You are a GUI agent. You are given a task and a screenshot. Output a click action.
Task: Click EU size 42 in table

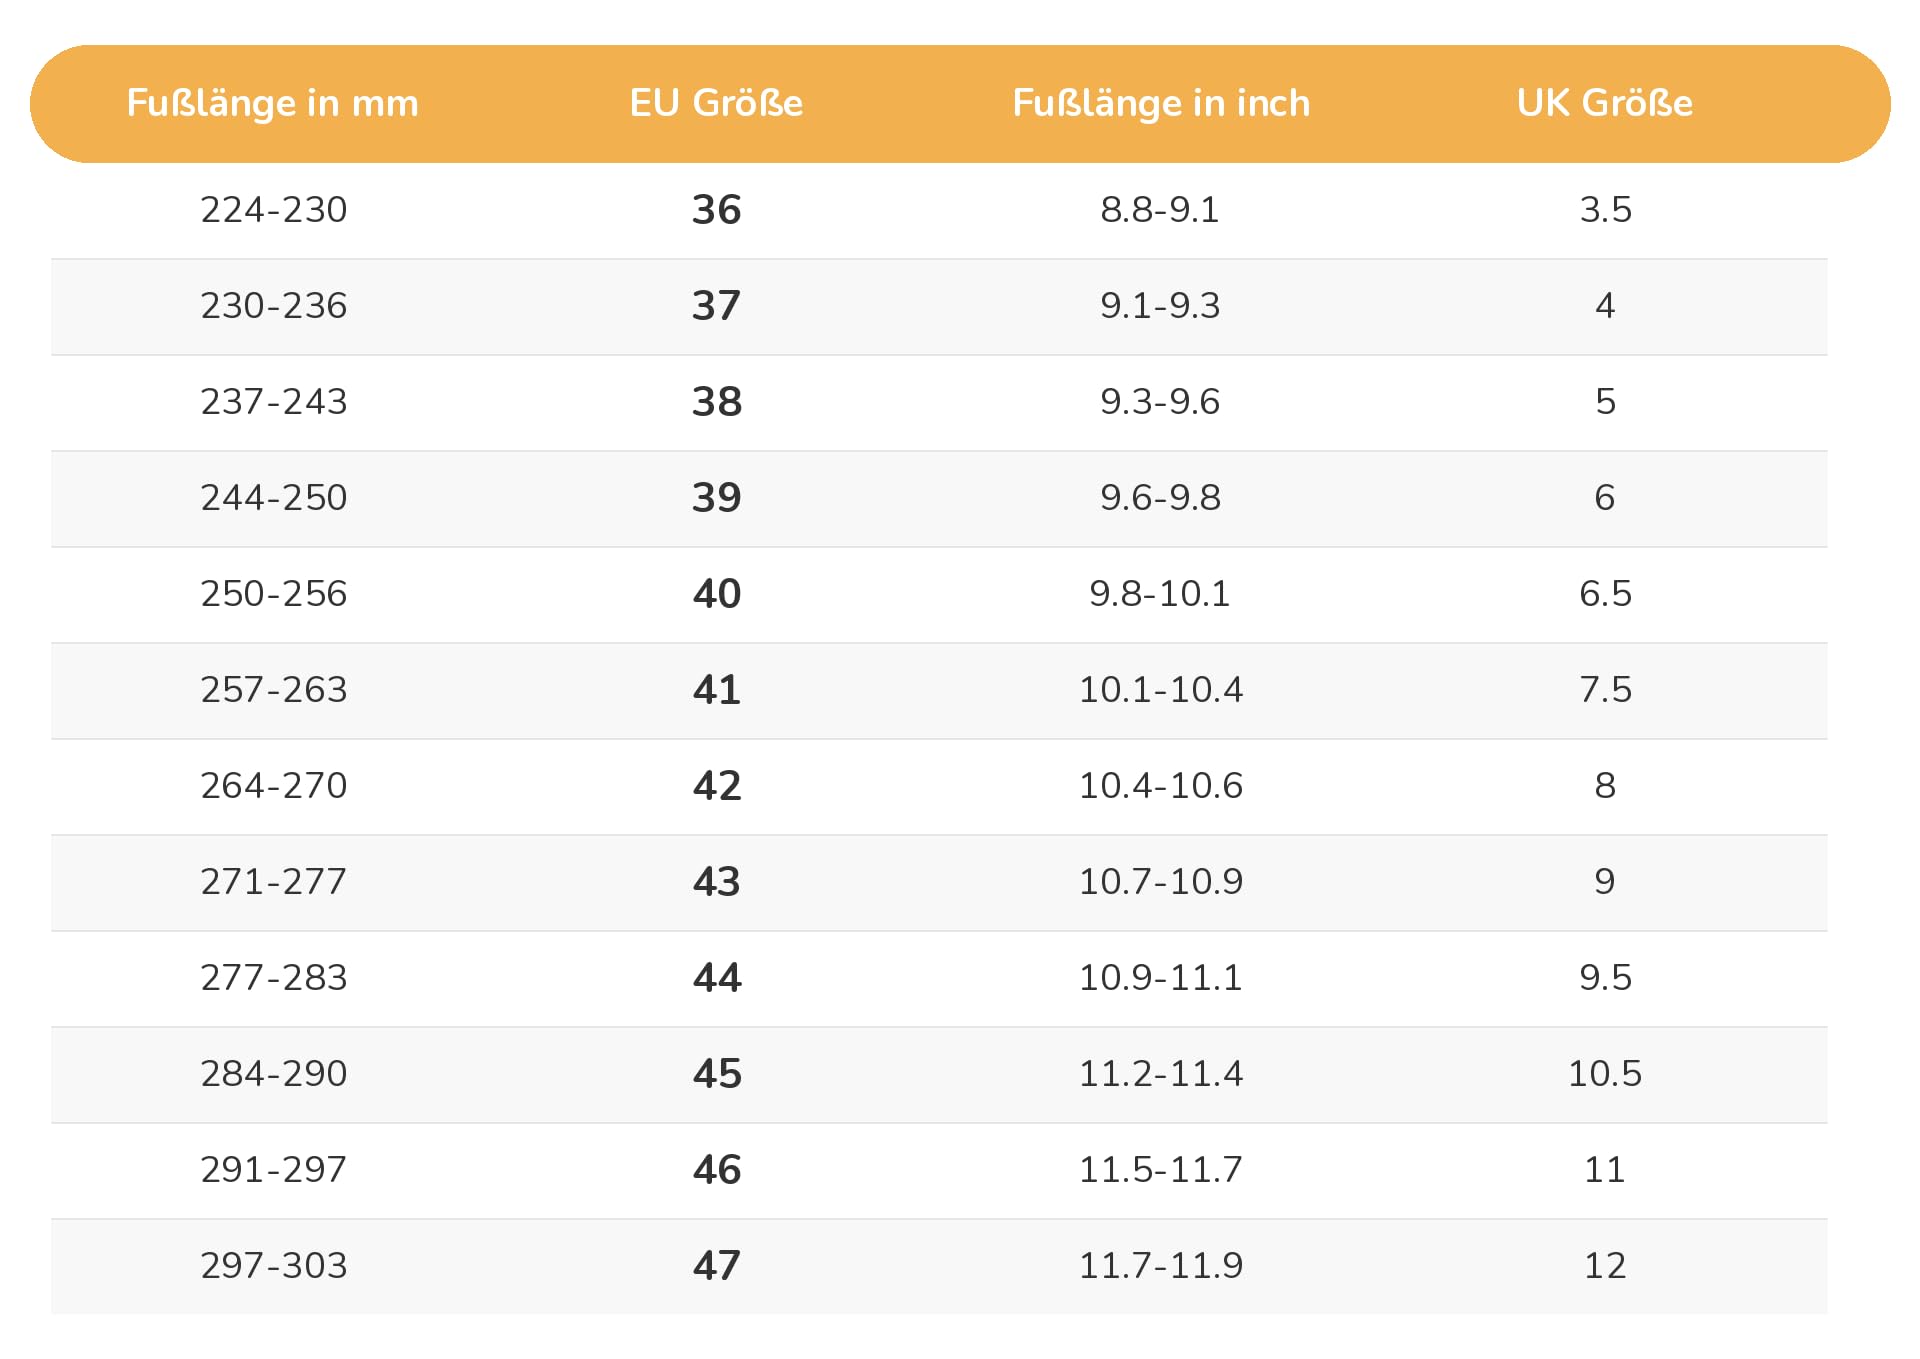[716, 786]
